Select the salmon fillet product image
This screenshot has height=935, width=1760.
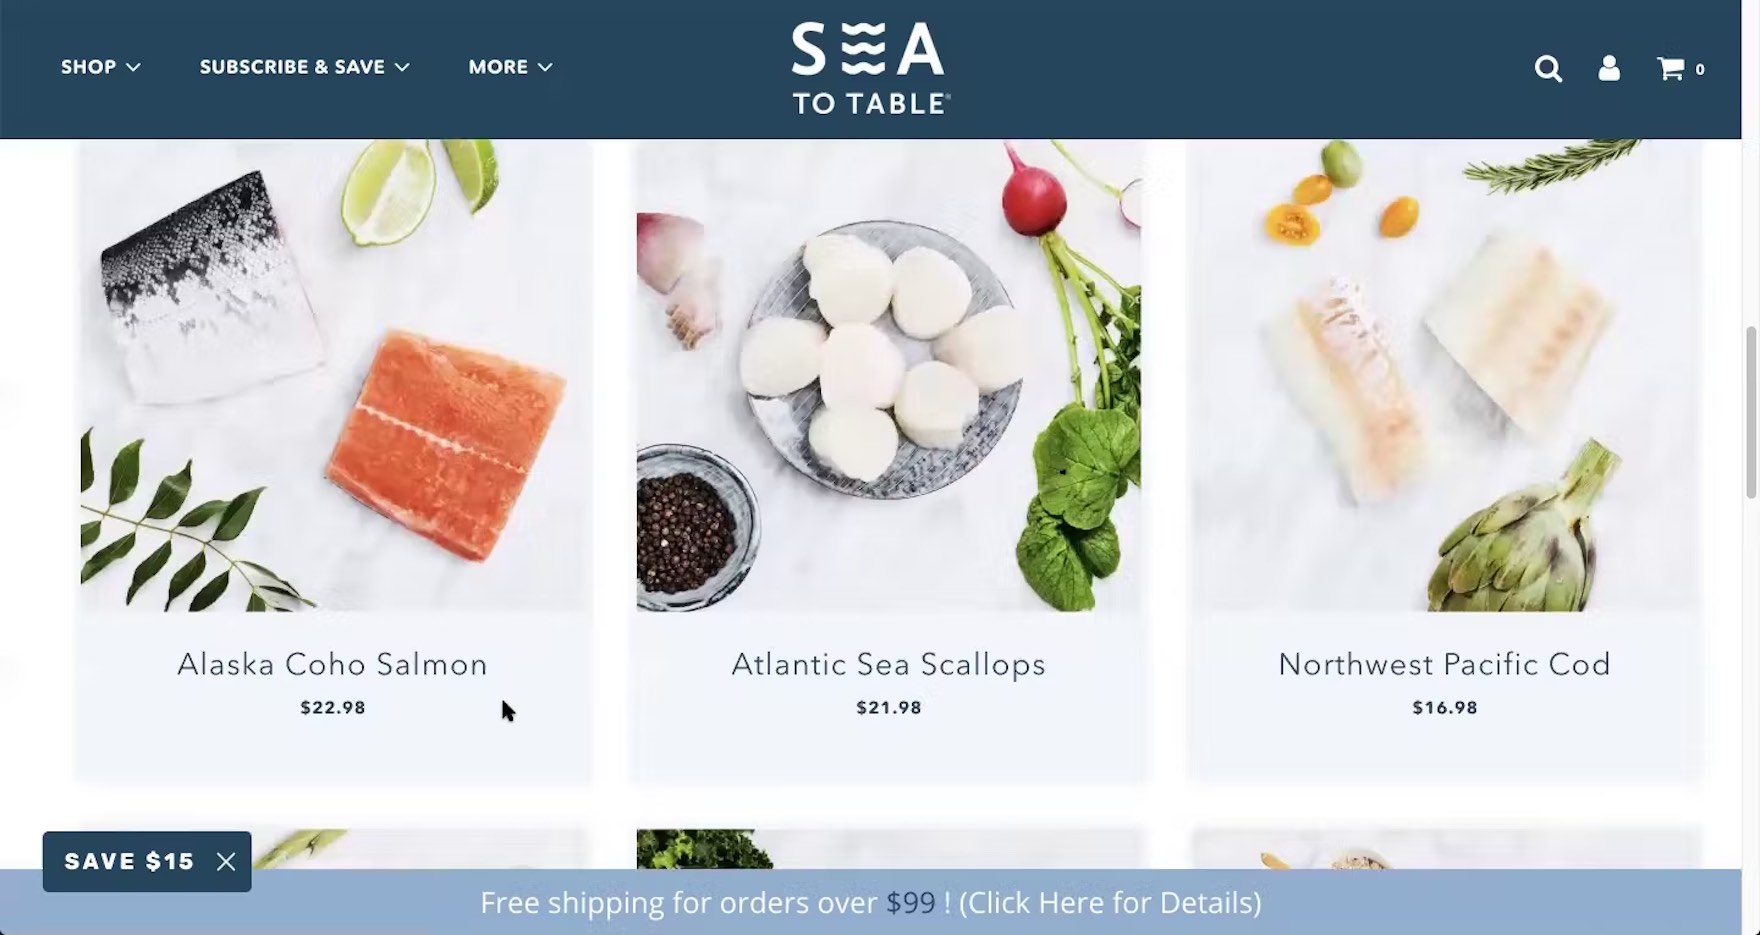336,375
